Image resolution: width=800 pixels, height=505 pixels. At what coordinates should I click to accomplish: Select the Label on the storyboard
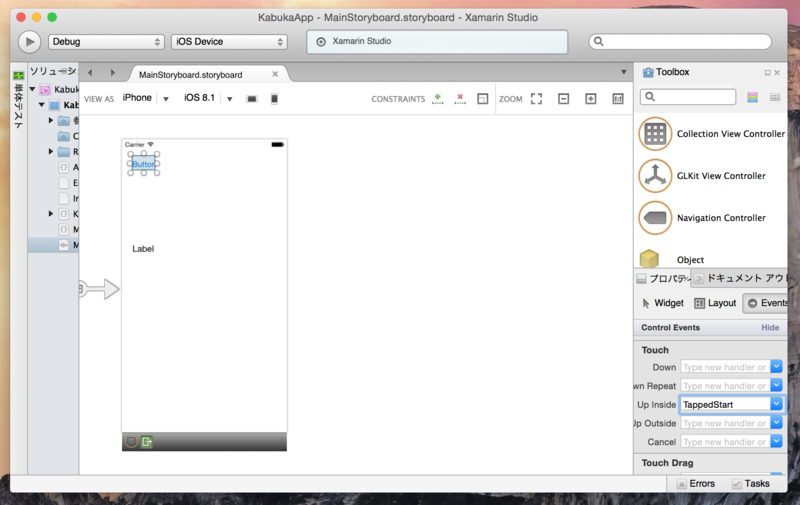tap(143, 248)
